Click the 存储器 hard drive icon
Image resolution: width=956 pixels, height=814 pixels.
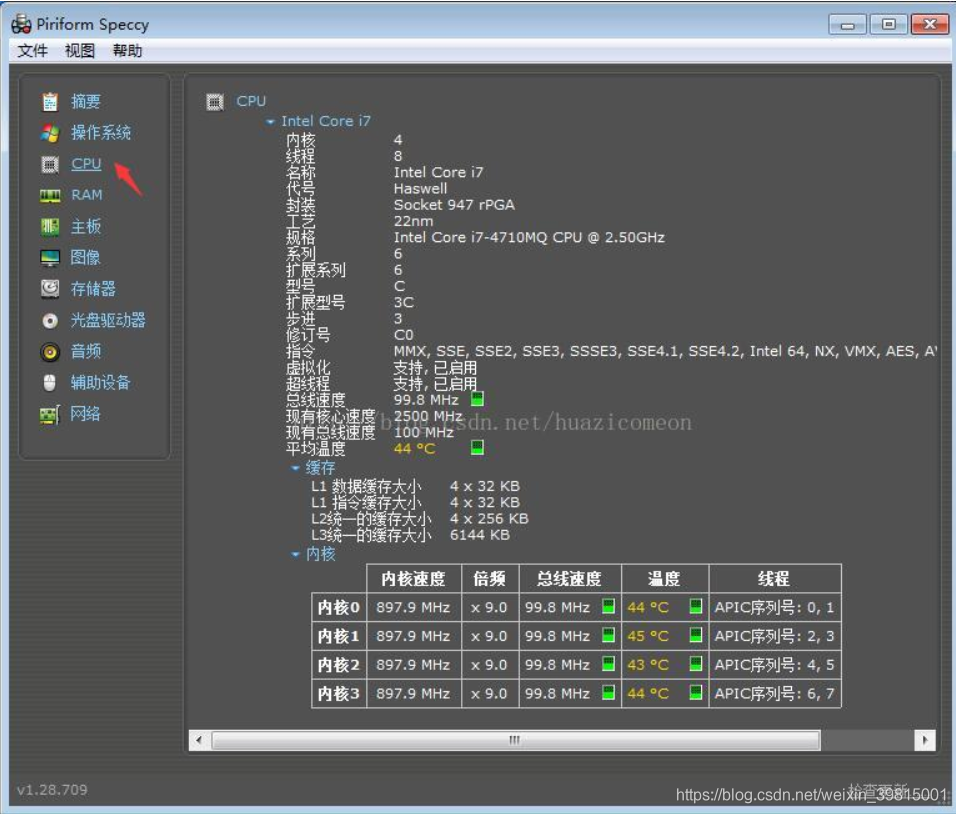pos(50,288)
